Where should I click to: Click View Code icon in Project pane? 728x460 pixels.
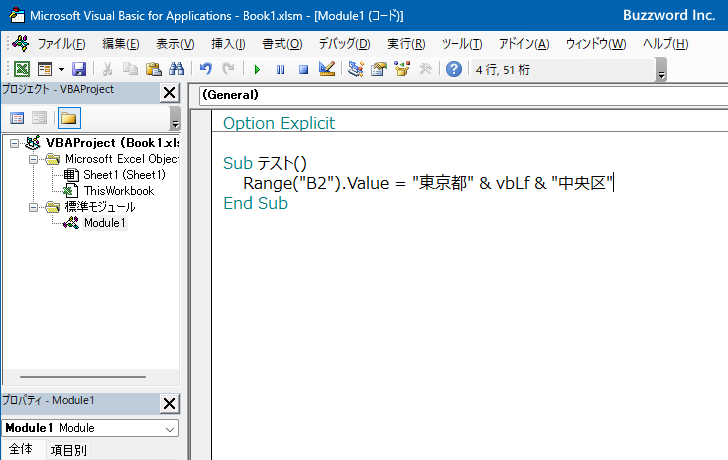[17, 118]
